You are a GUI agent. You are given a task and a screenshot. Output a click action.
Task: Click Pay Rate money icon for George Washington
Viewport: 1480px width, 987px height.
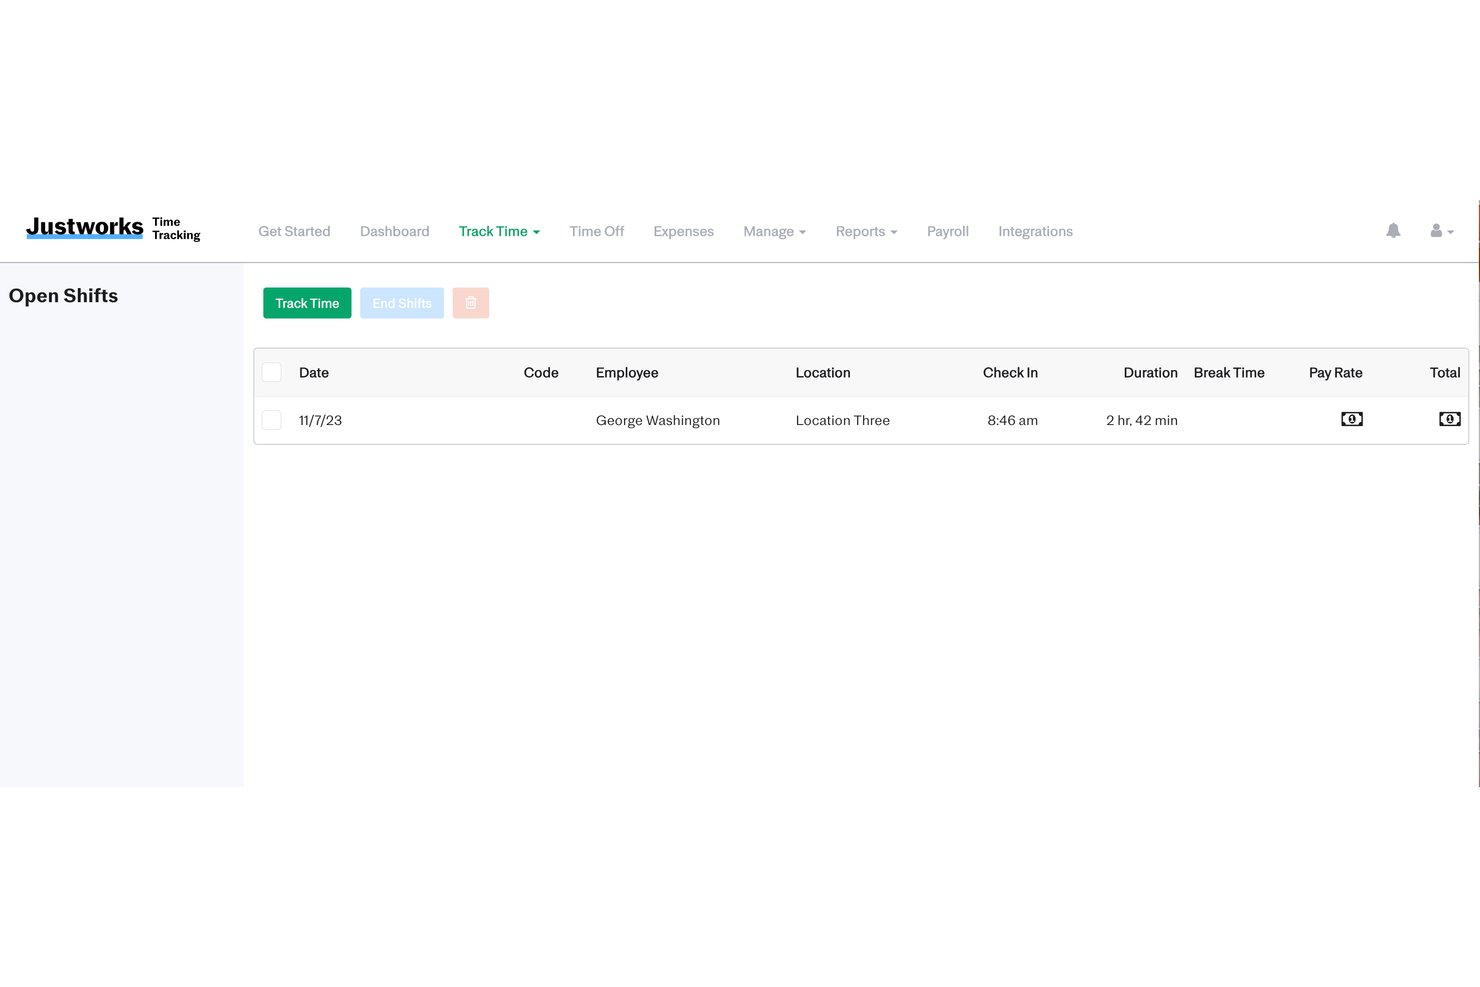point(1351,419)
